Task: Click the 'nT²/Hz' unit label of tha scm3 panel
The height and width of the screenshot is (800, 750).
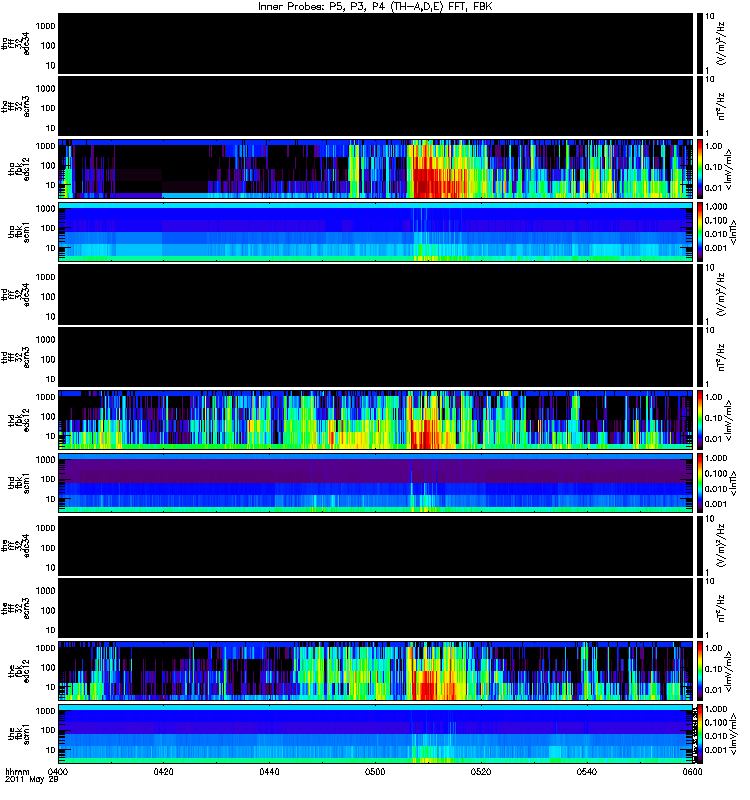Action: click(721, 106)
